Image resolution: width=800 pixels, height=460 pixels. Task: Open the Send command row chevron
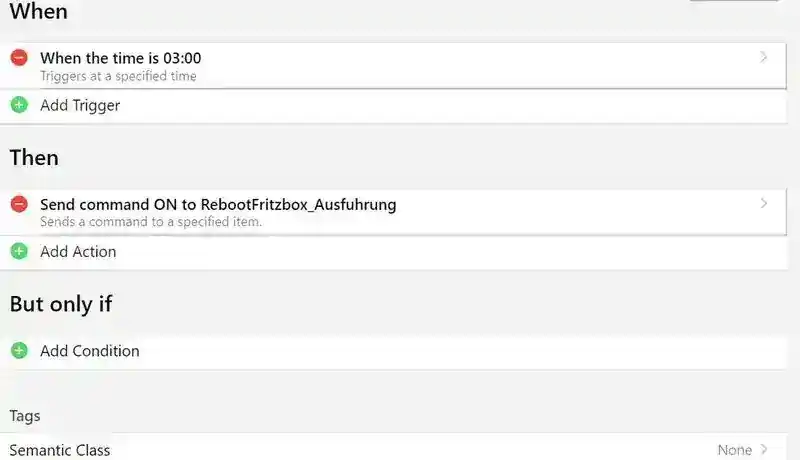click(764, 204)
